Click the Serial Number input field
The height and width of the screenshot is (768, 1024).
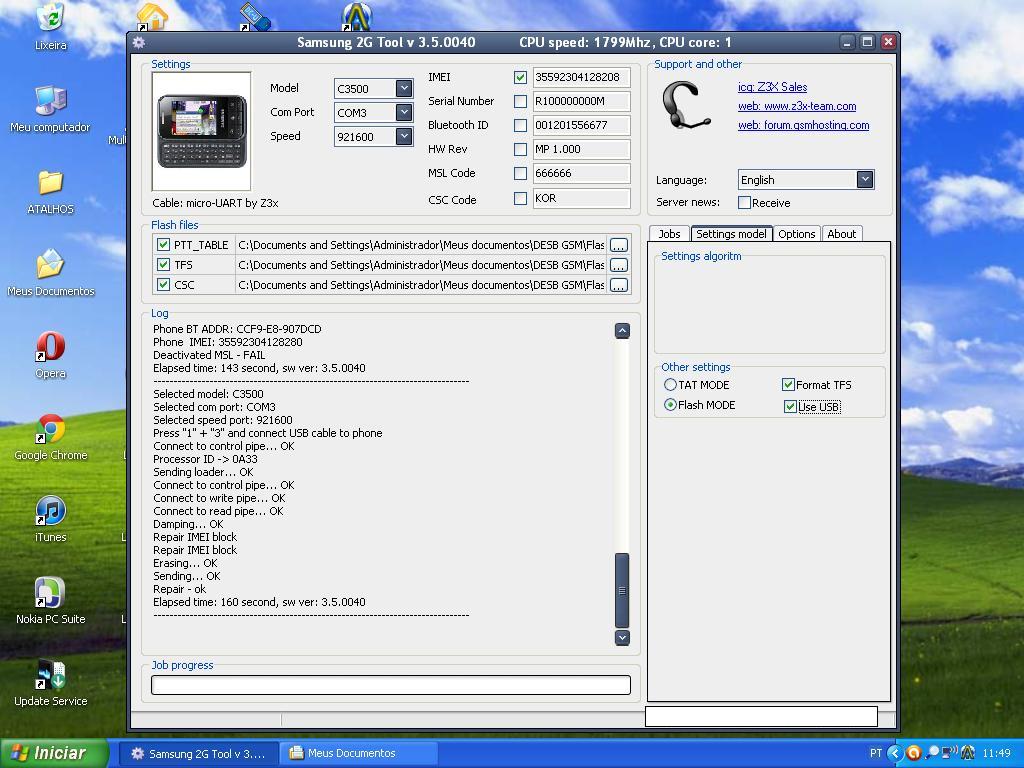(x=581, y=101)
